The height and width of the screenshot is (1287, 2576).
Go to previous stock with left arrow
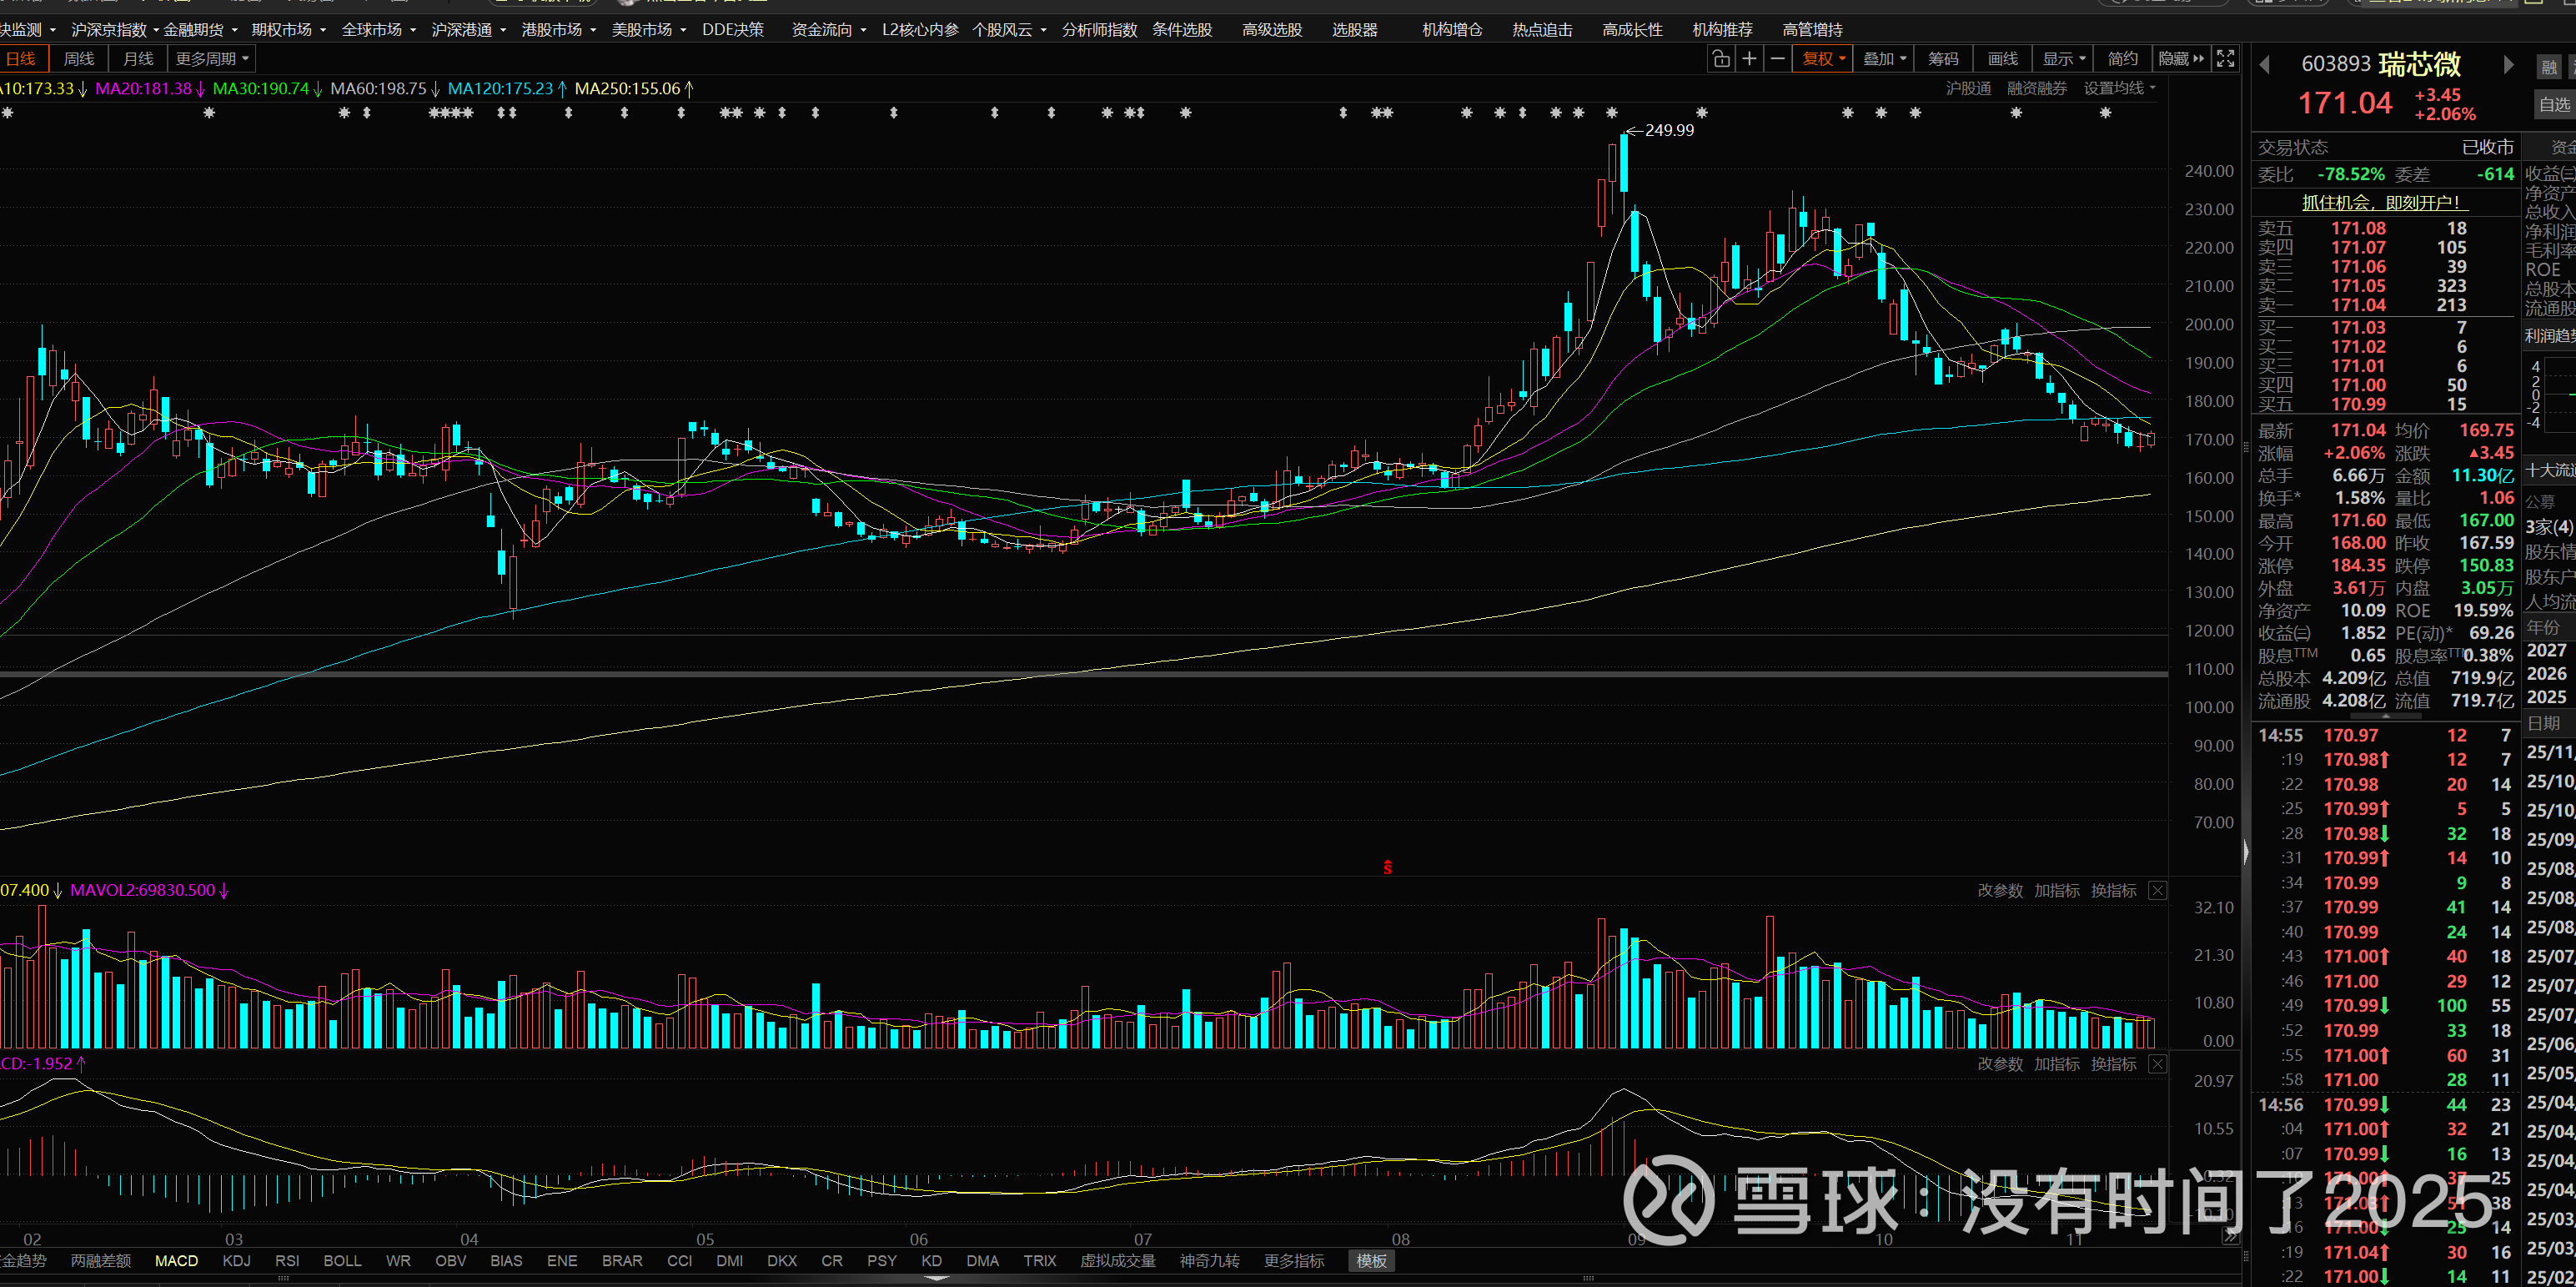(x=2265, y=65)
